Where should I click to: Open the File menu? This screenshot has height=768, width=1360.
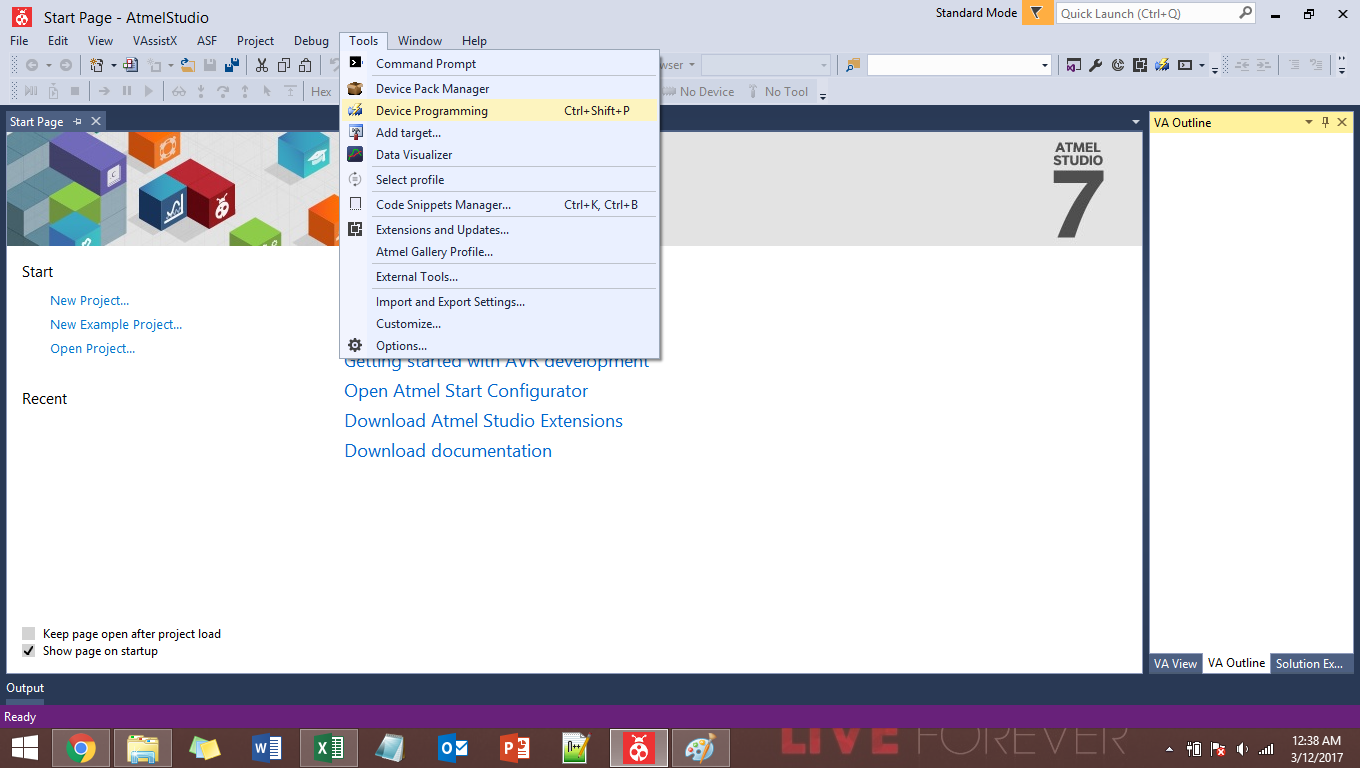[19, 40]
